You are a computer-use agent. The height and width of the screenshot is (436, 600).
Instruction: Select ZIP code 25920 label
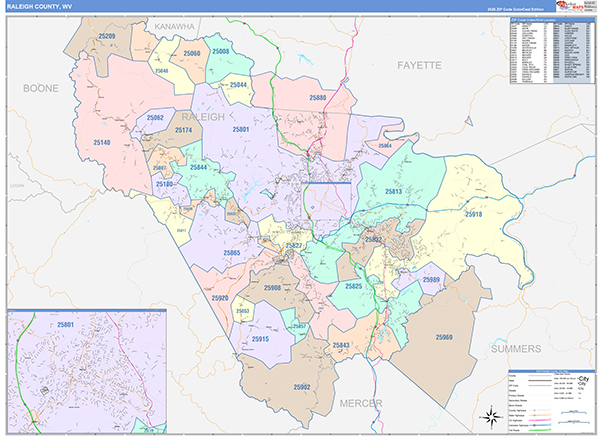(220, 298)
